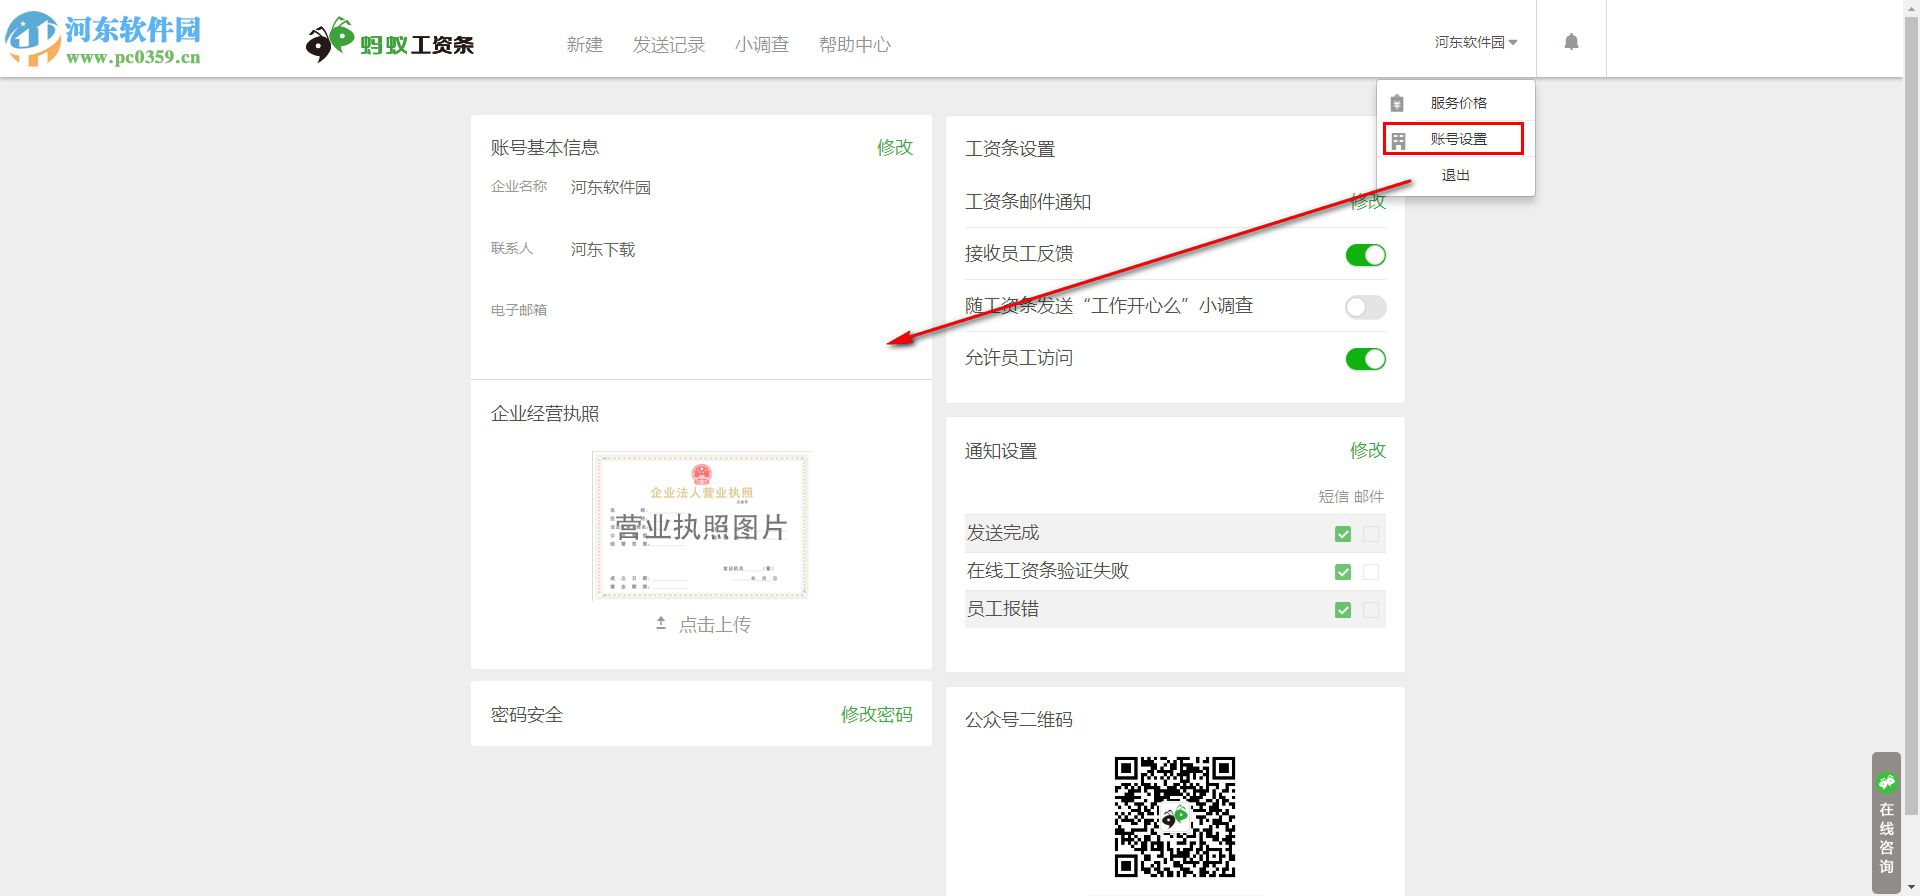Toggle 接收员工反馈 switch off
This screenshot has width=1920, height=896.
click(x=1365, y=255)
